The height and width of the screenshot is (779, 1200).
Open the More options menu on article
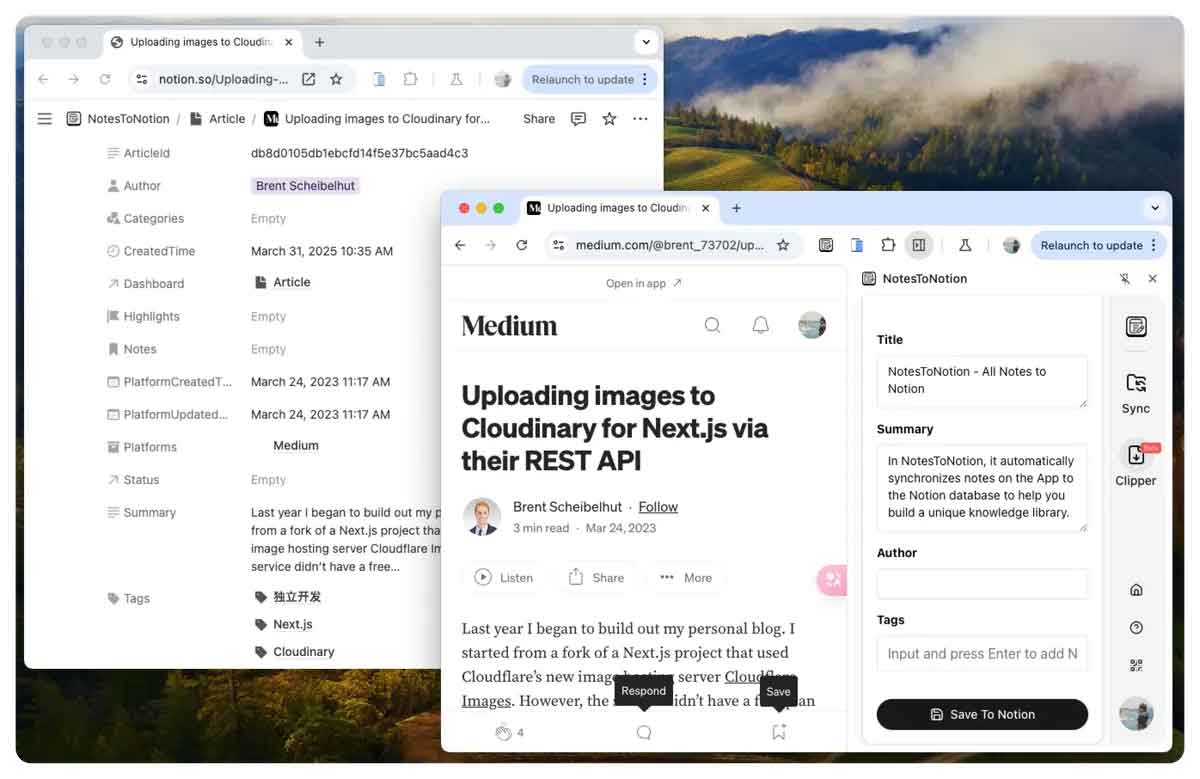click(686, 577)
